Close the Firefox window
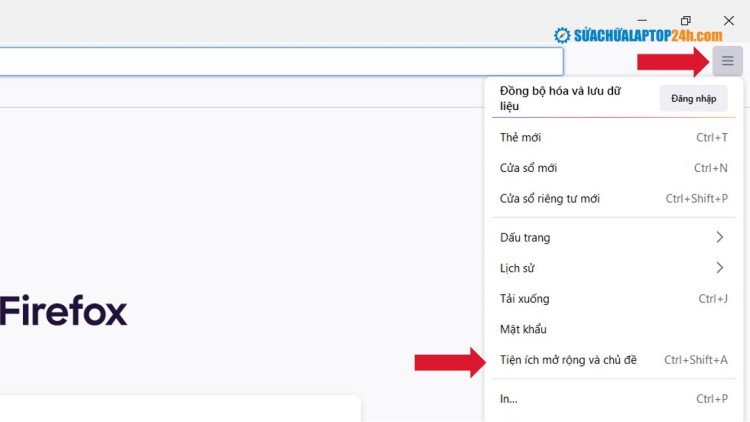The image size is (750, 422). [x=728, y=21]
